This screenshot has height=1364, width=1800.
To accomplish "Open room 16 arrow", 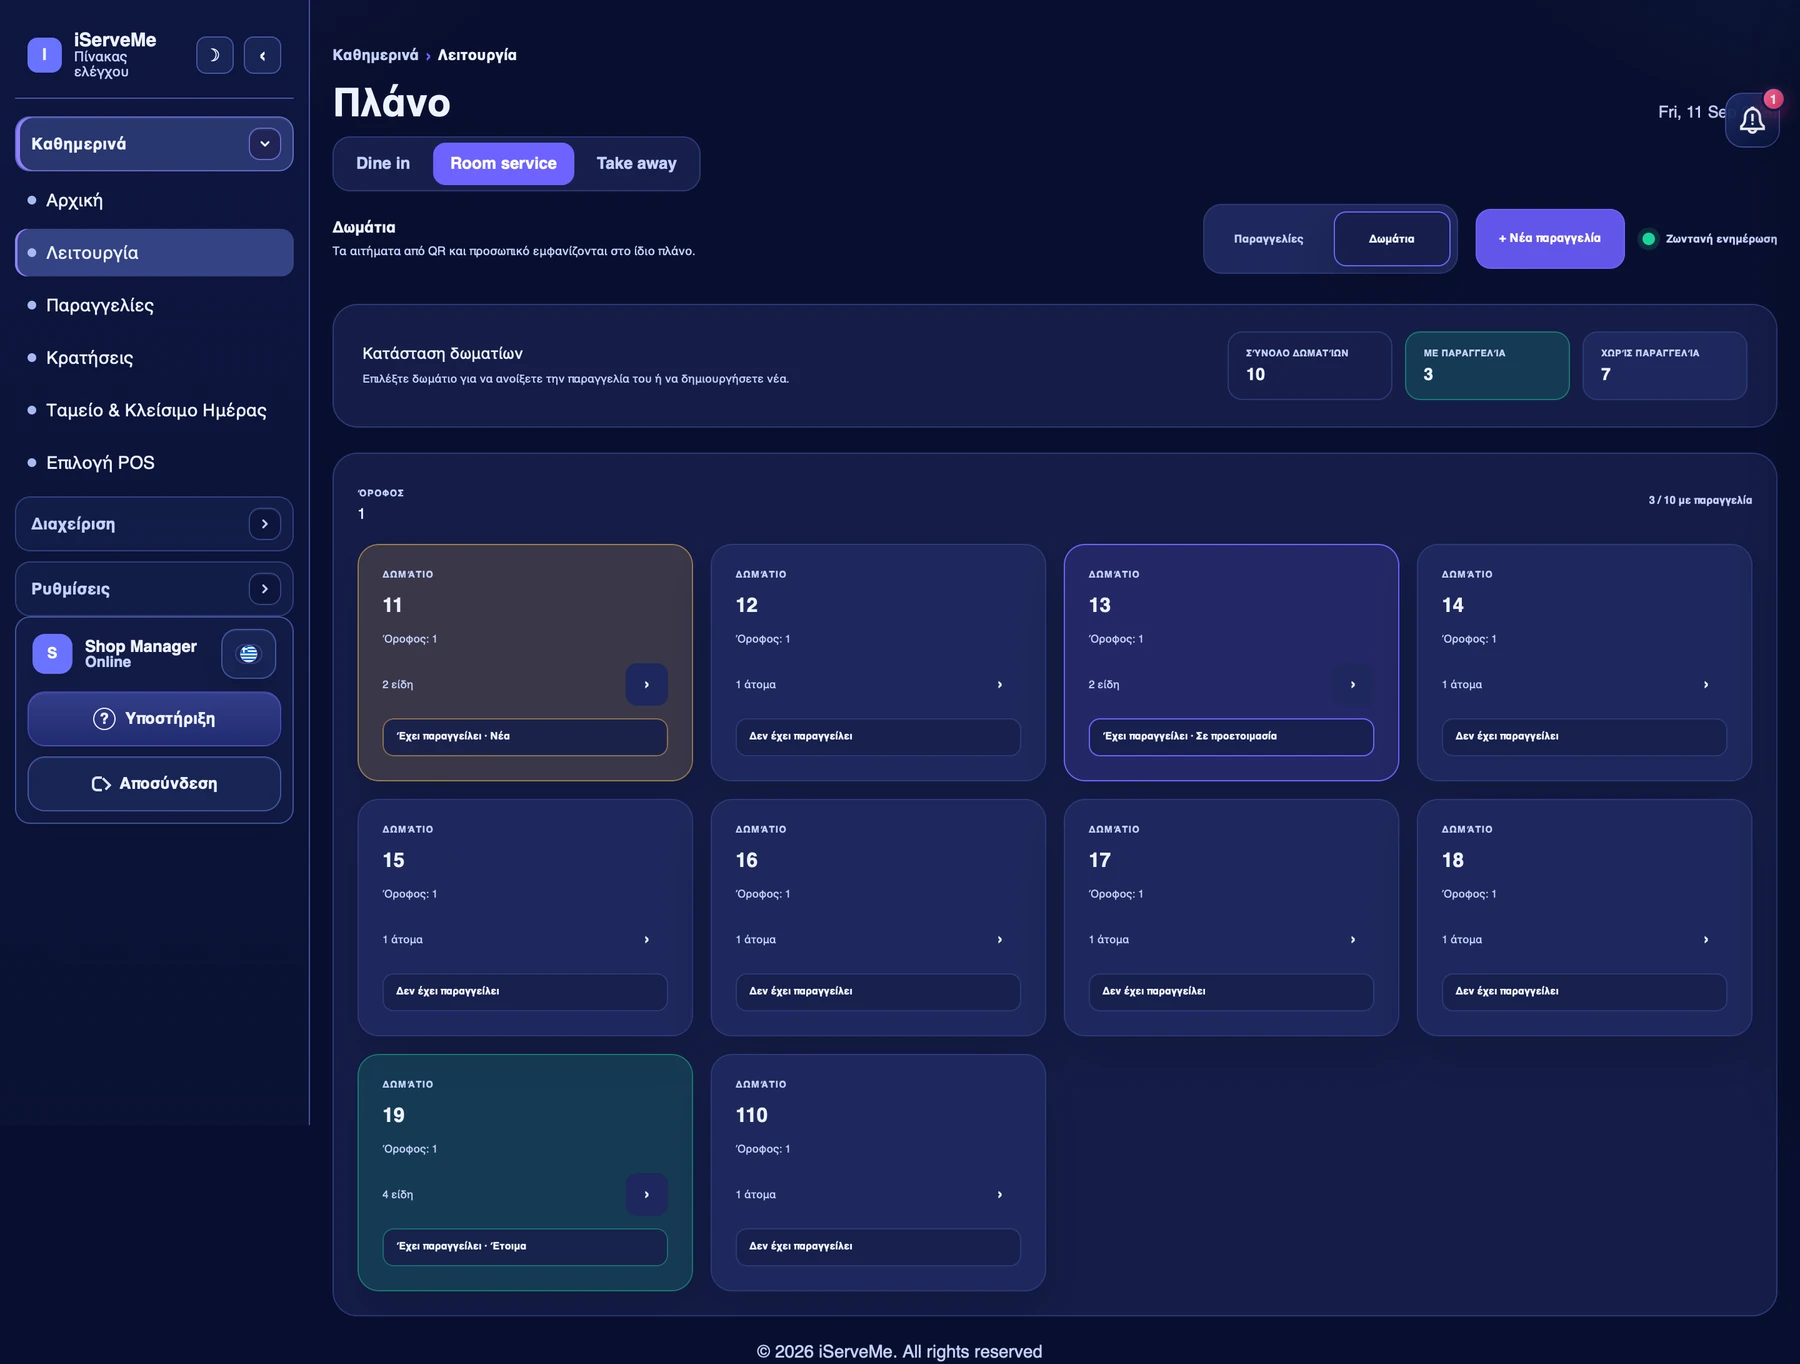I will (1000, 940).
